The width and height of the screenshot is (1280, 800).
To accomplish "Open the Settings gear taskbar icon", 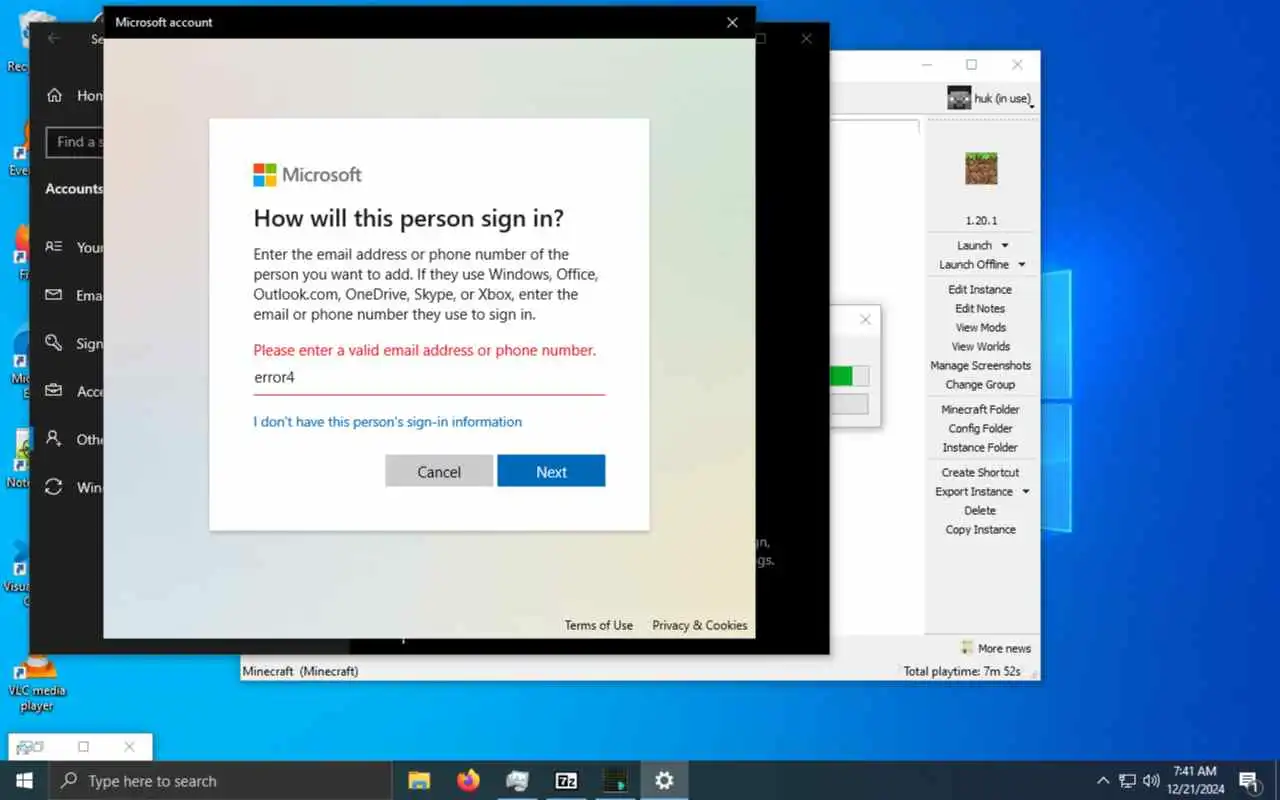I will 664,781.
